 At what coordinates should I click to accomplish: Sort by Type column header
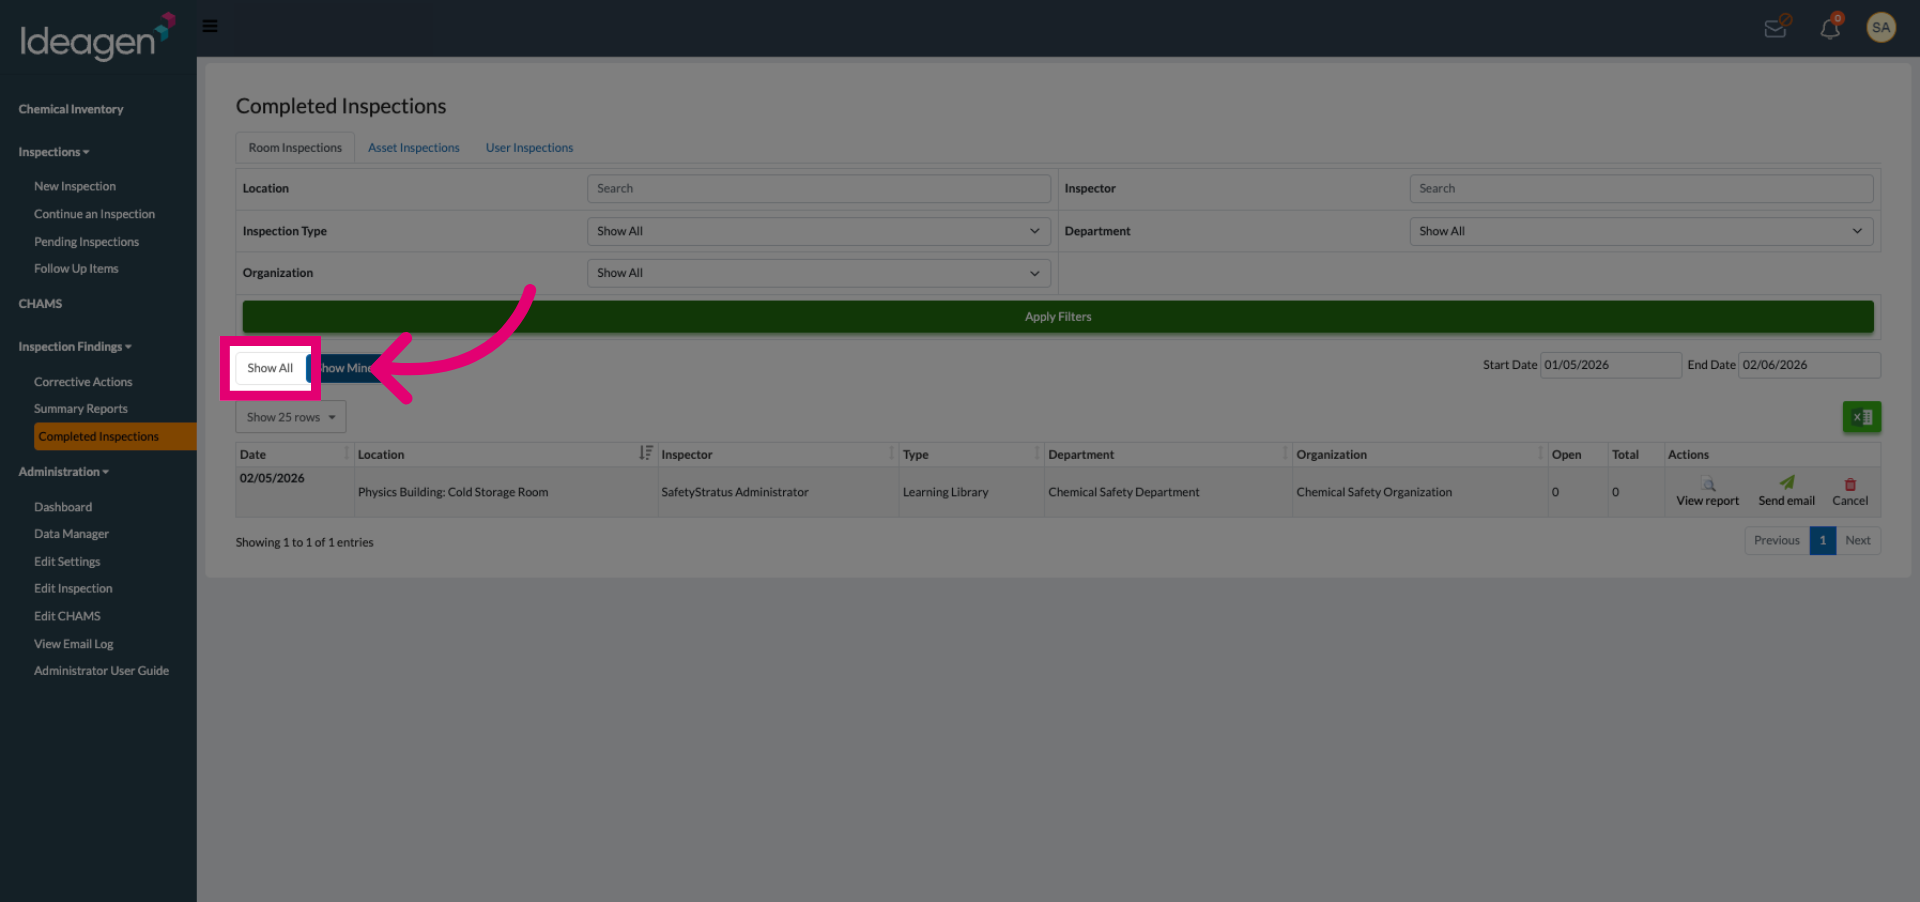pyautogui.click(x=970, y=454)
